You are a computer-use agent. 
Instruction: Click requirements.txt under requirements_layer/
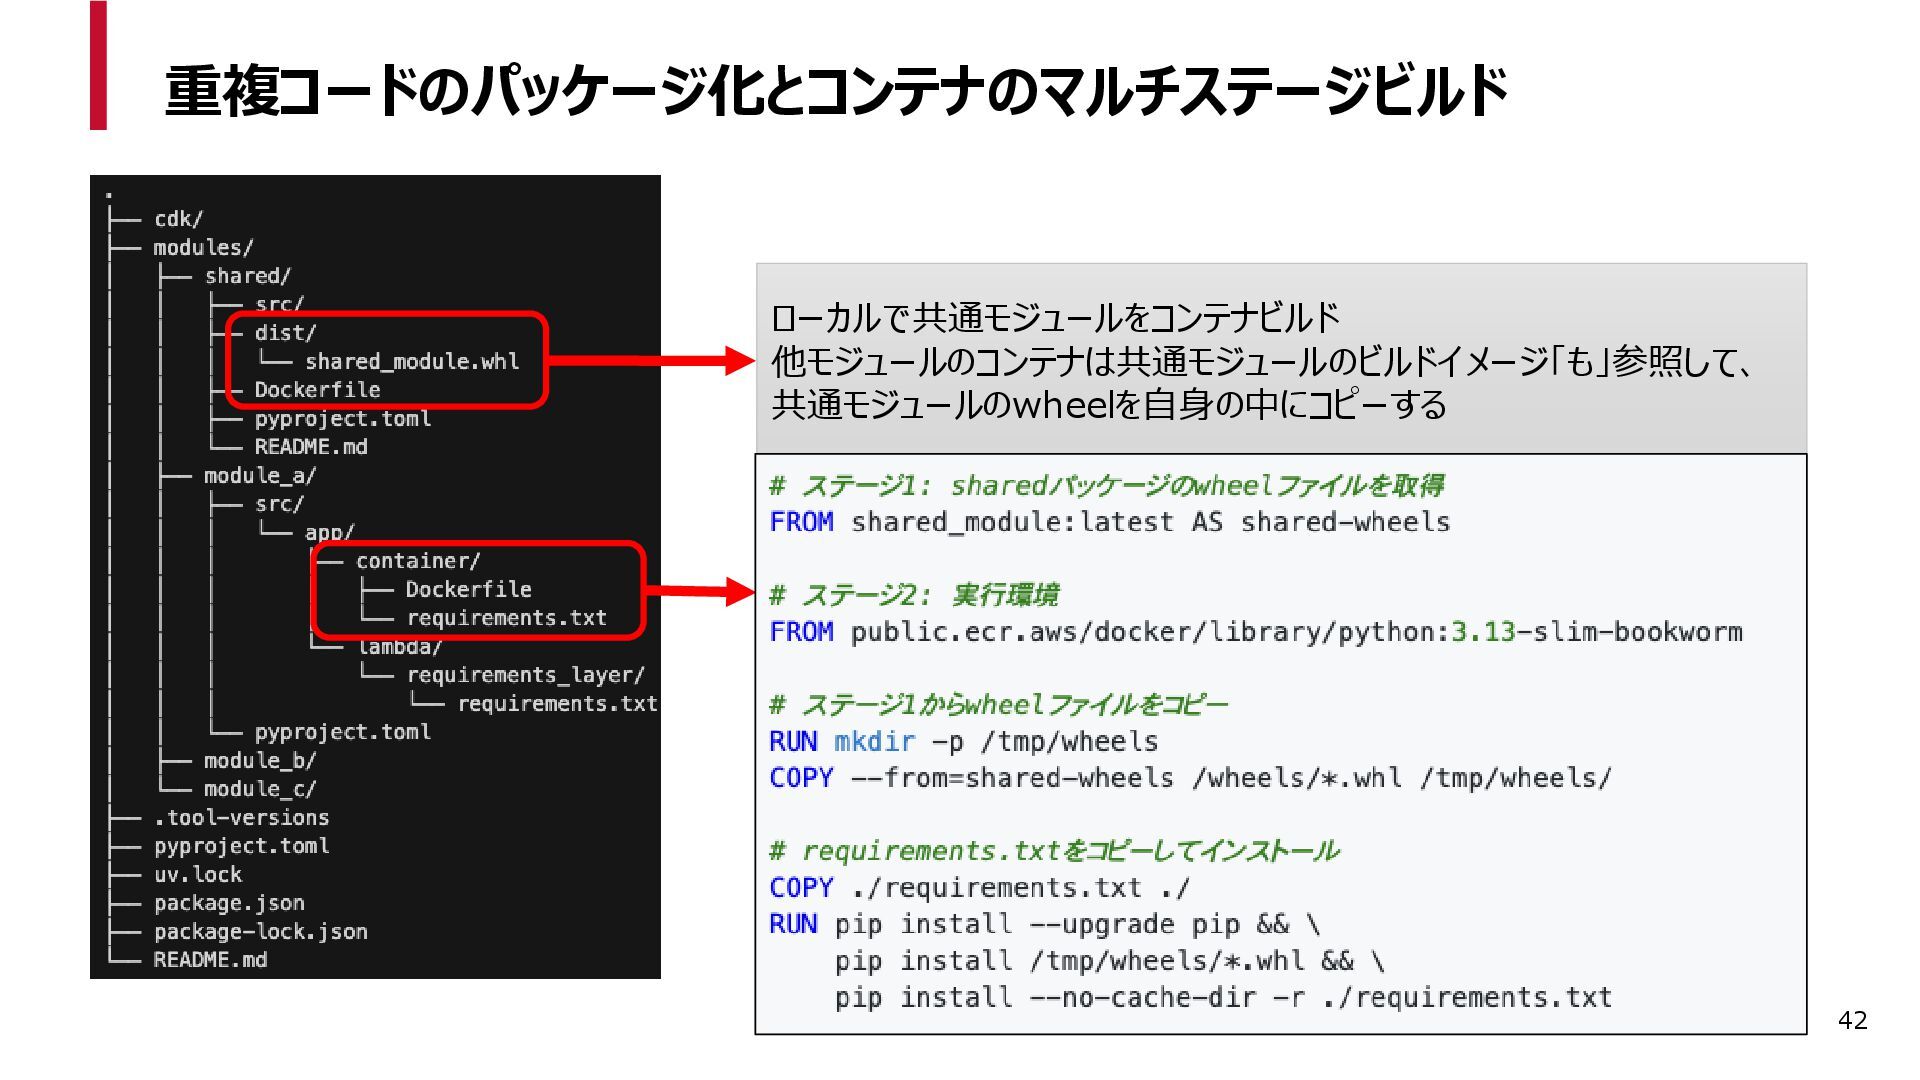pyautogui.click(x=557, y=704)
